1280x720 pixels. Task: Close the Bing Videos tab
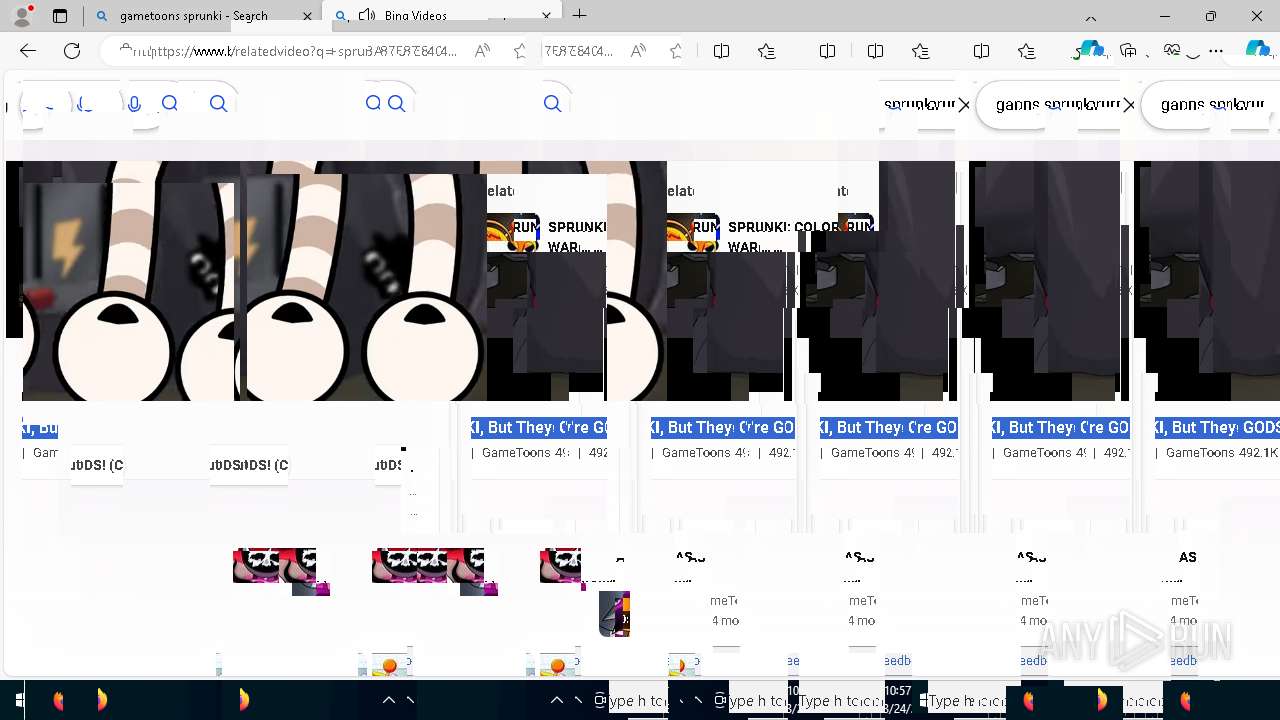coord(547,16)
